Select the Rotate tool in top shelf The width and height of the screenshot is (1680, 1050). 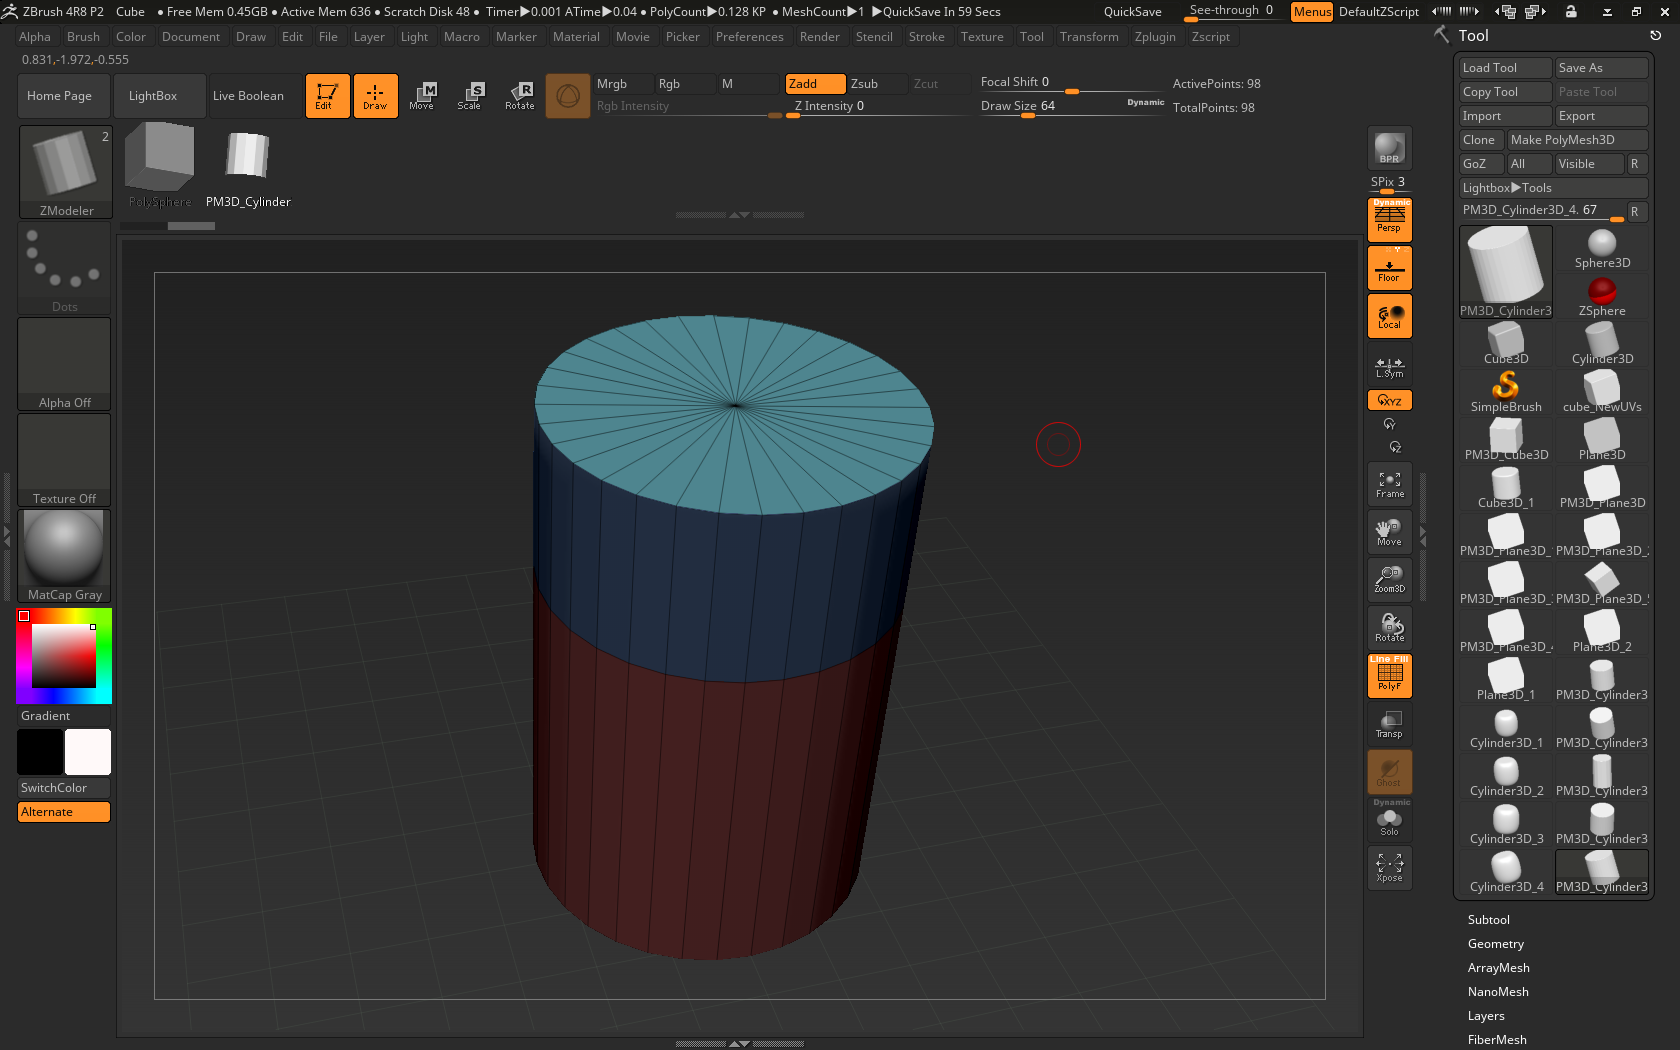coord(519,96)
